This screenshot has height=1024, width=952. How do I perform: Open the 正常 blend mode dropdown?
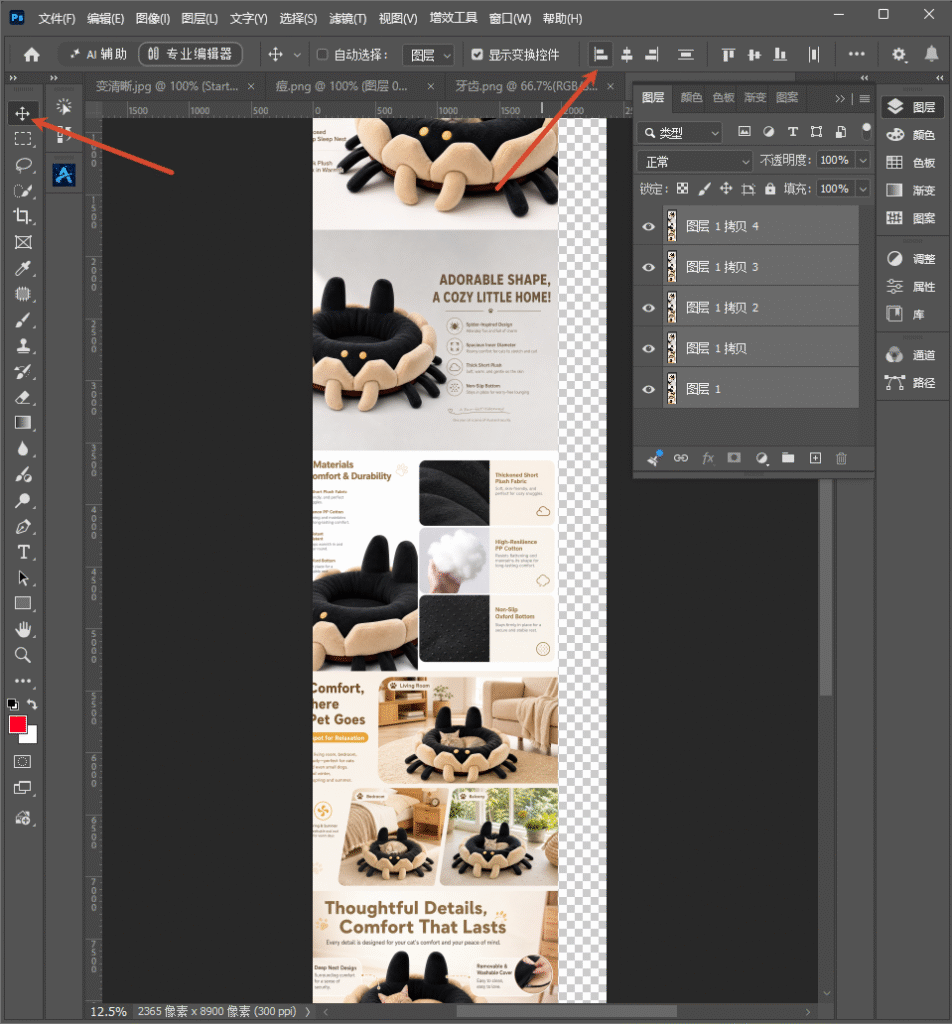click(x=695, y=161)
